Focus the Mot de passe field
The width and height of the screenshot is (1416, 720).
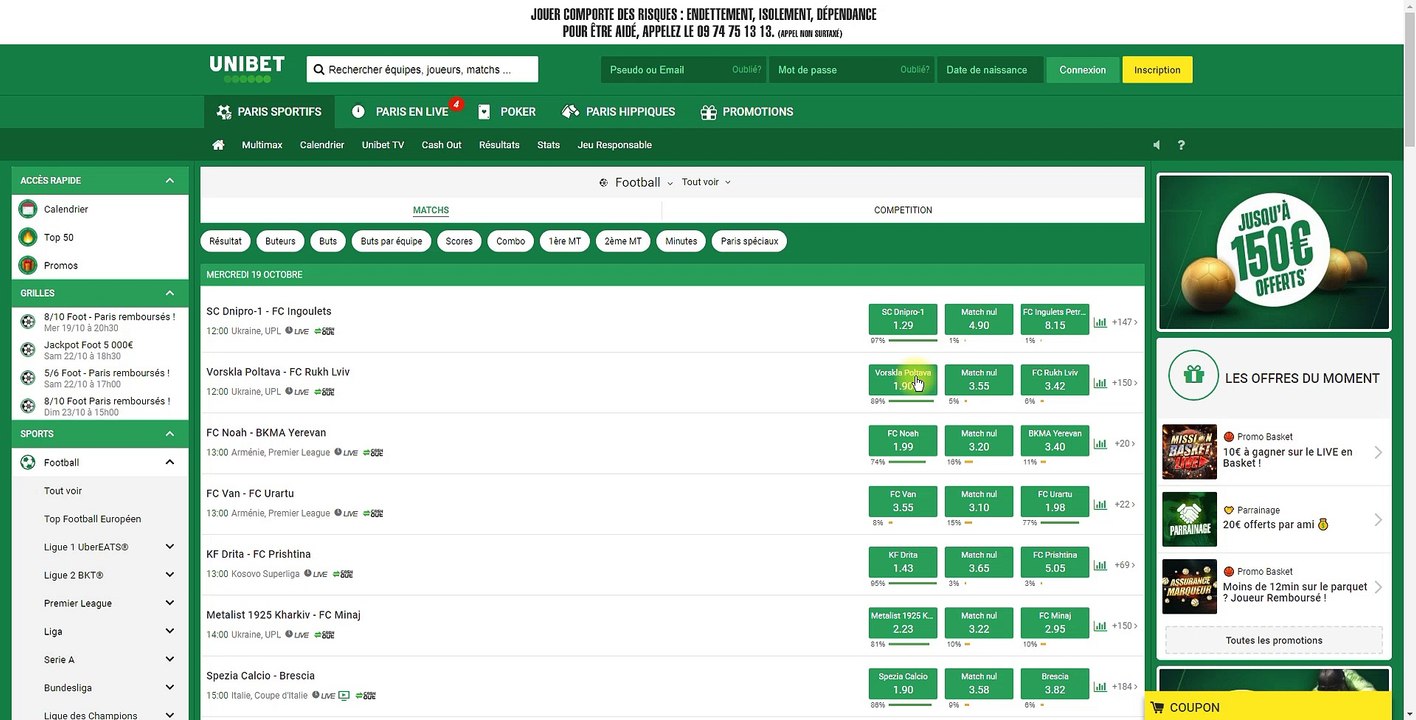click(x=852, y=70)
